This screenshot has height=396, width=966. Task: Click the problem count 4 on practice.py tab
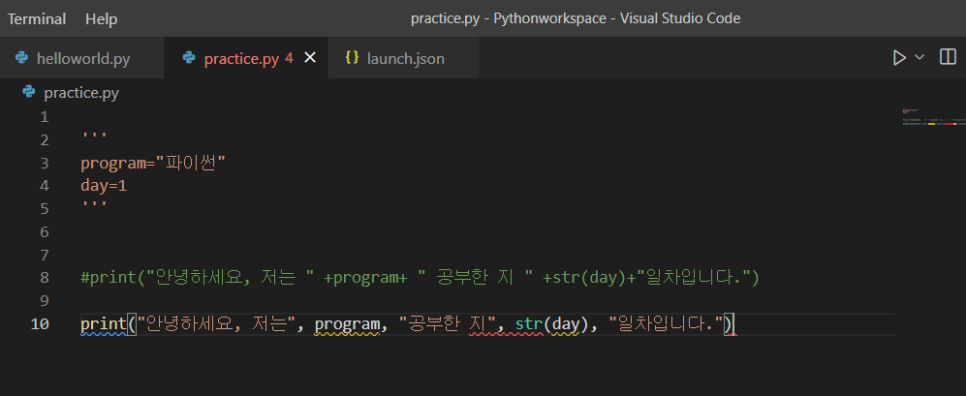[289, 59]
